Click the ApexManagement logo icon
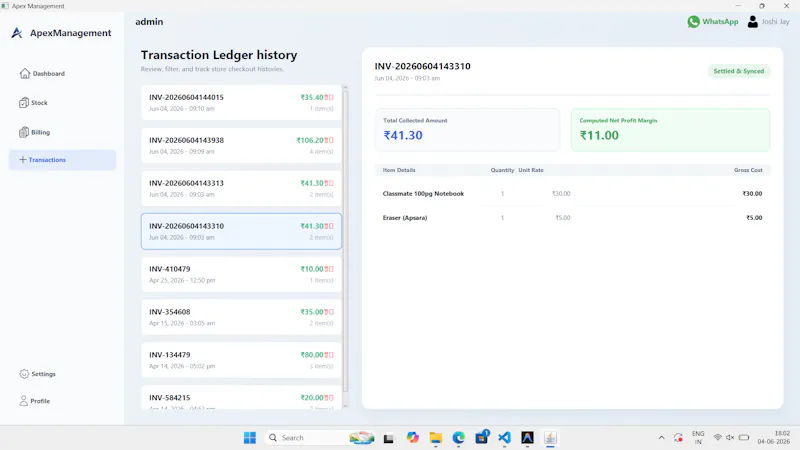This screenshot has height=450, width=800. (x=17, y=33)
